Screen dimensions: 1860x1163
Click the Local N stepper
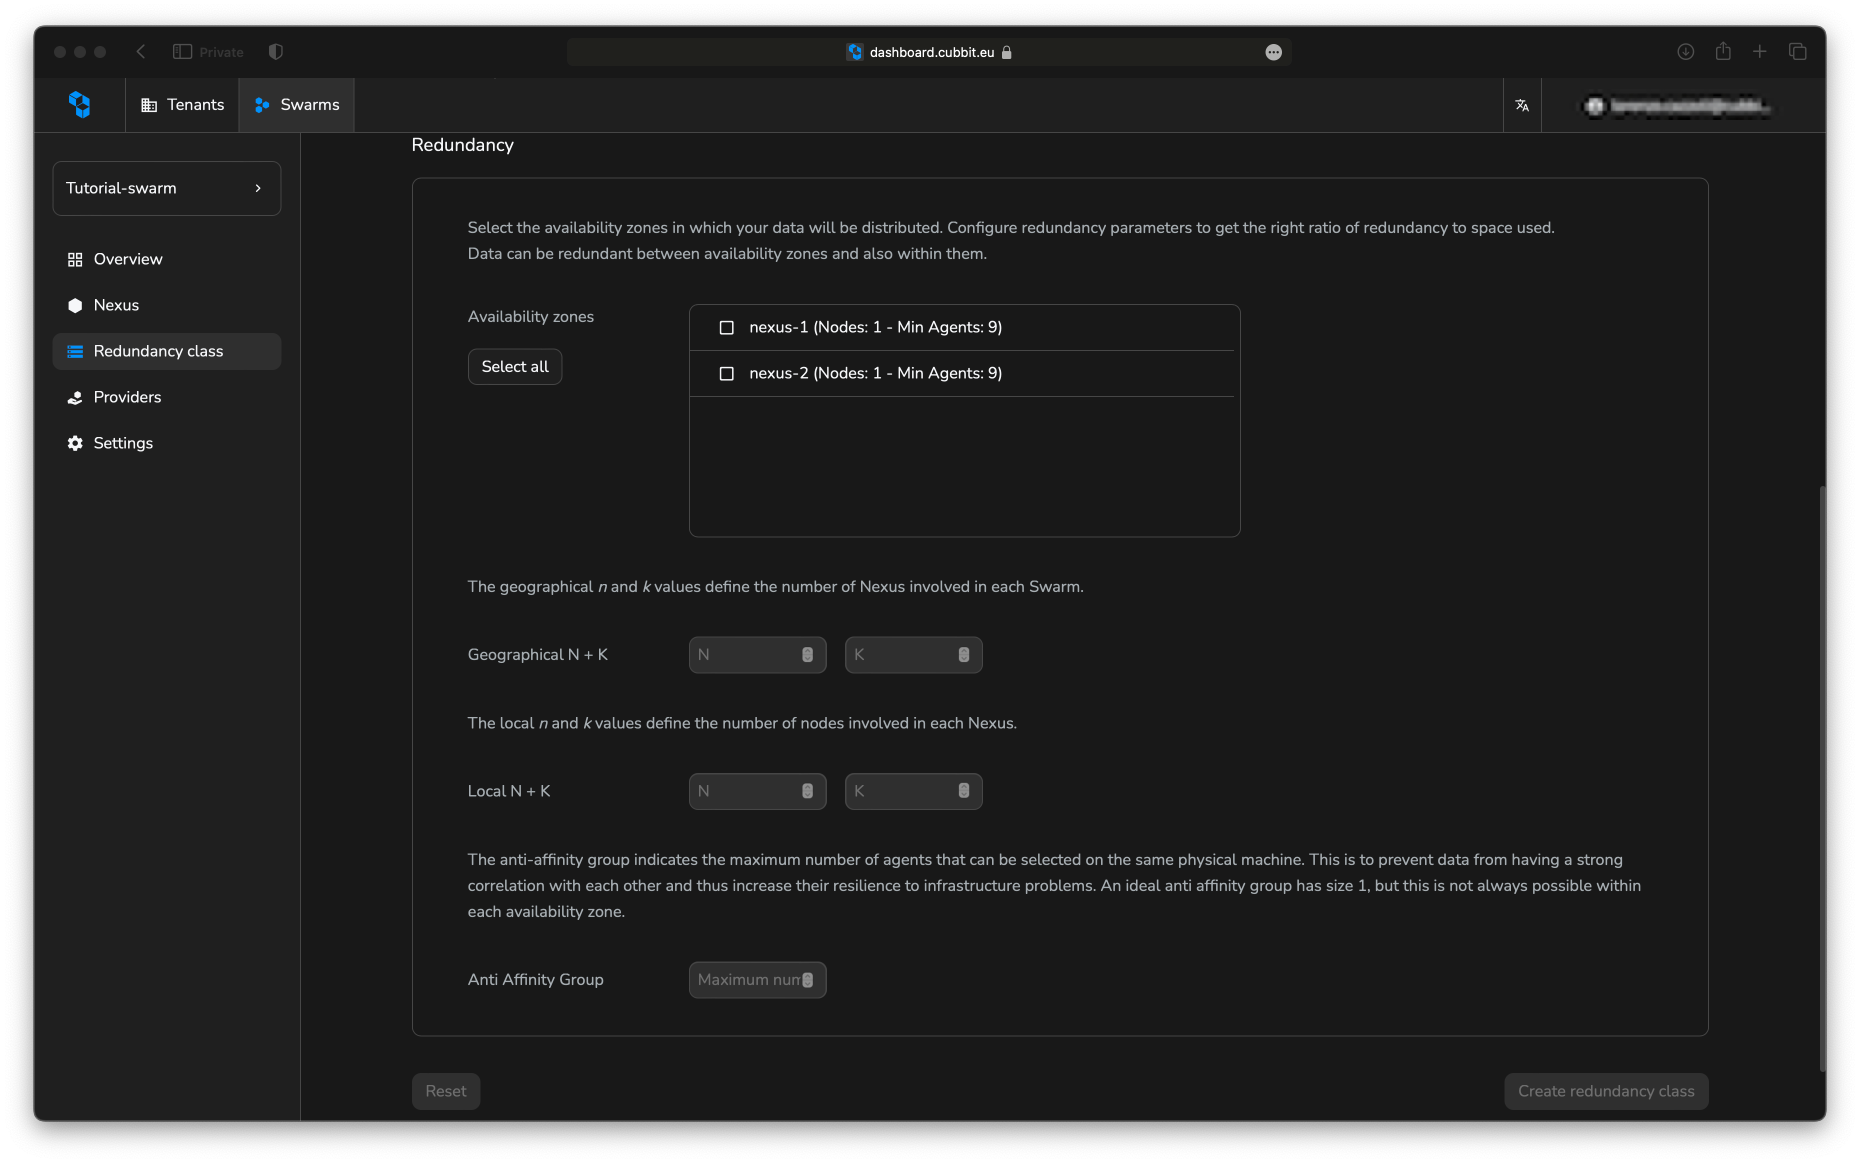tap(808, 791)
